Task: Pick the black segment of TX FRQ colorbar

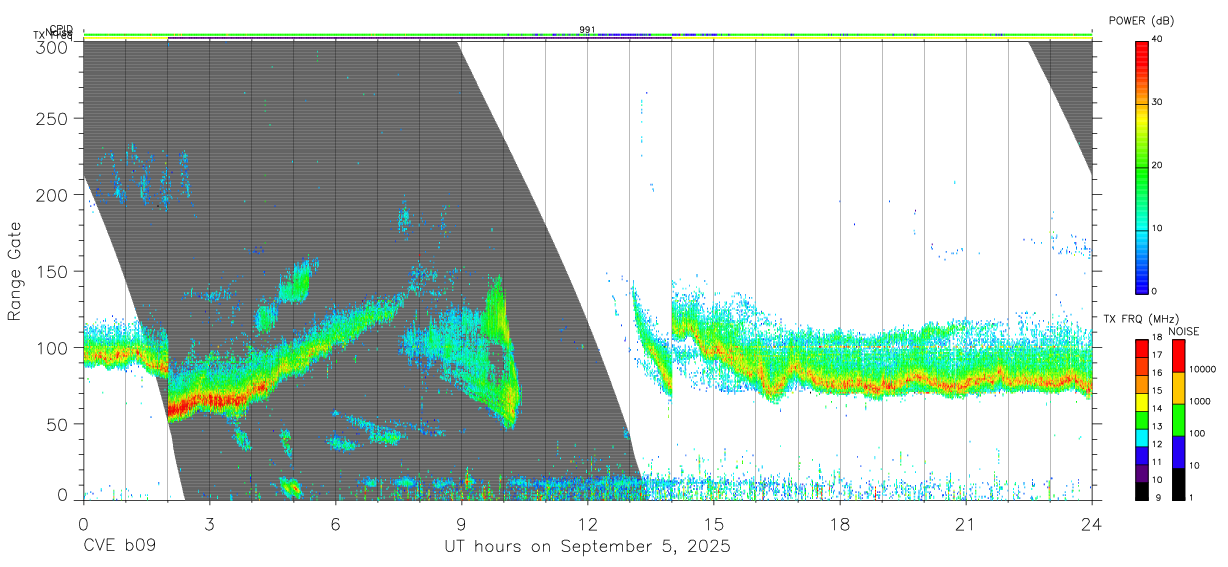Action: point(1142,489)
